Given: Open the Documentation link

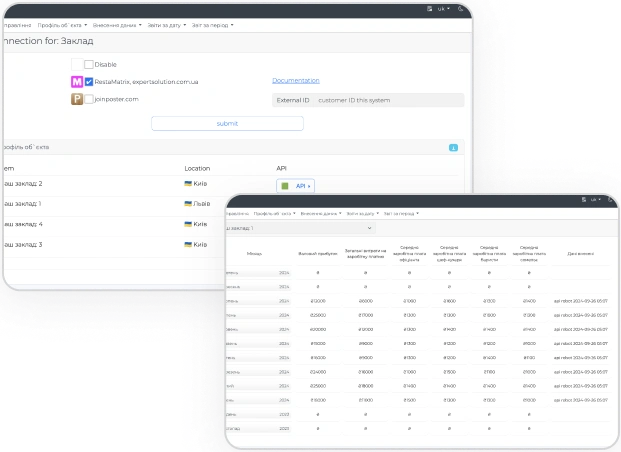Looking at the screenshot, I should (x=295, y=80).
